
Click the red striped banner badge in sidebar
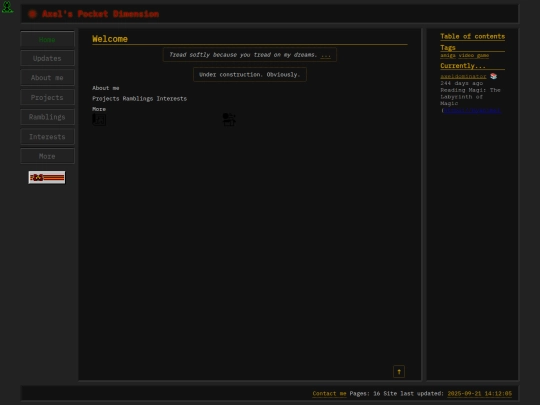(47, 177)
